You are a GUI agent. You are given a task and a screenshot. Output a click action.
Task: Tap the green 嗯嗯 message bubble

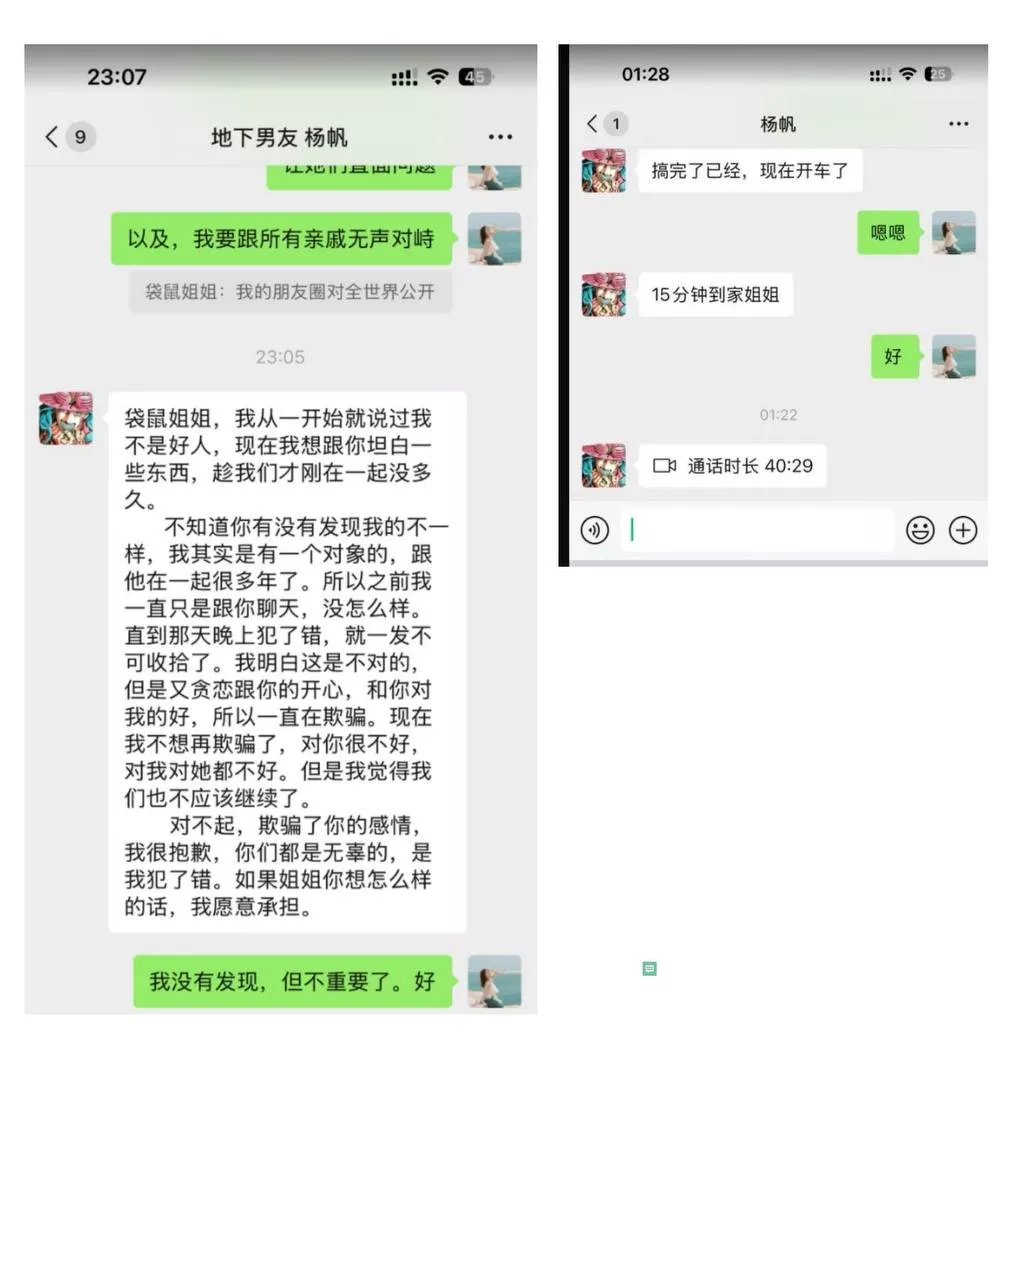pyautogui.click(x=889, y=233)
